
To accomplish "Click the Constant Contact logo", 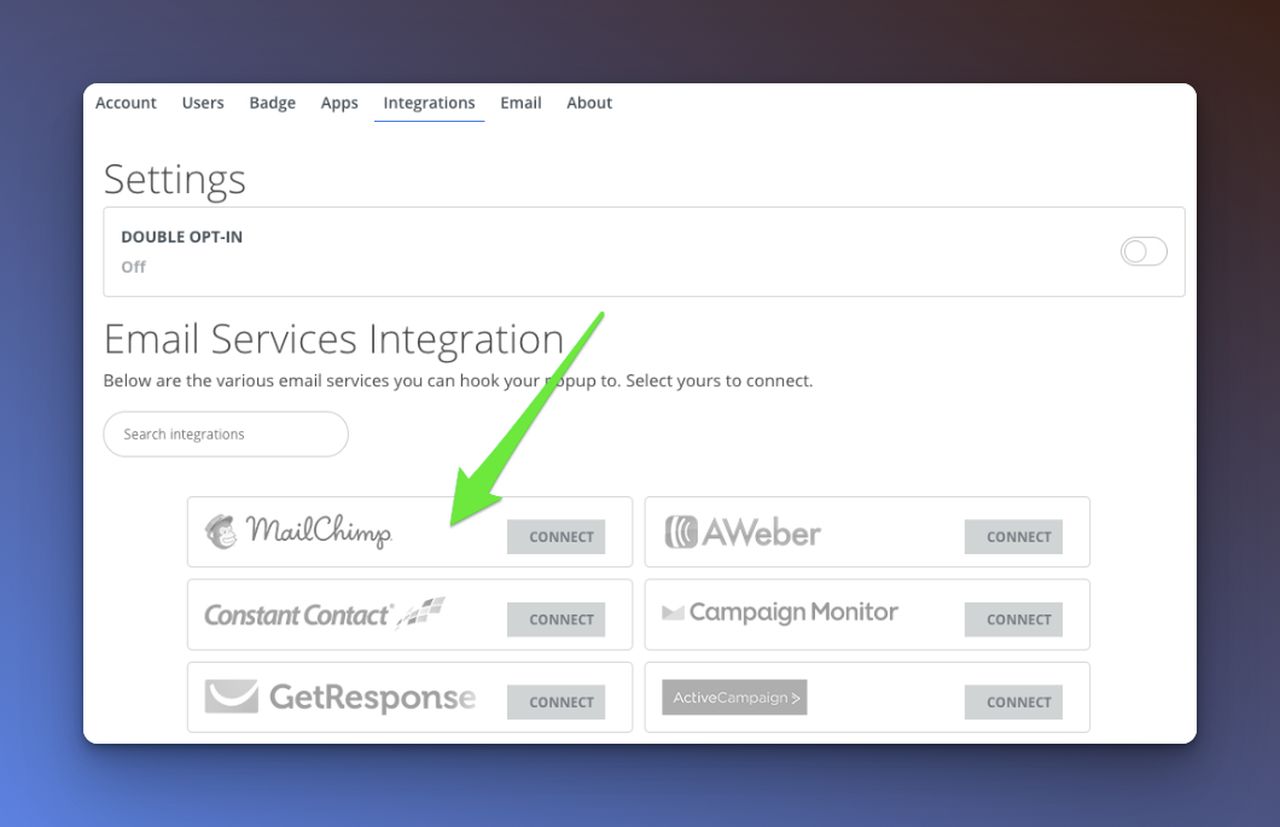I will pos(324,614).
